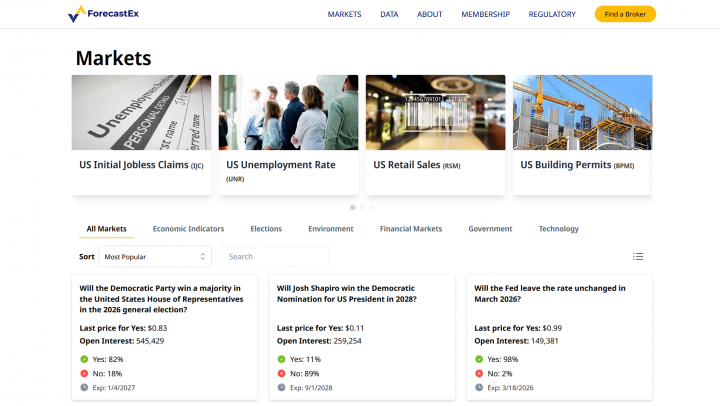Switch to list view icon
This screenshot has height=406, width=720.
pyautogui.click(x=638, y=257)
